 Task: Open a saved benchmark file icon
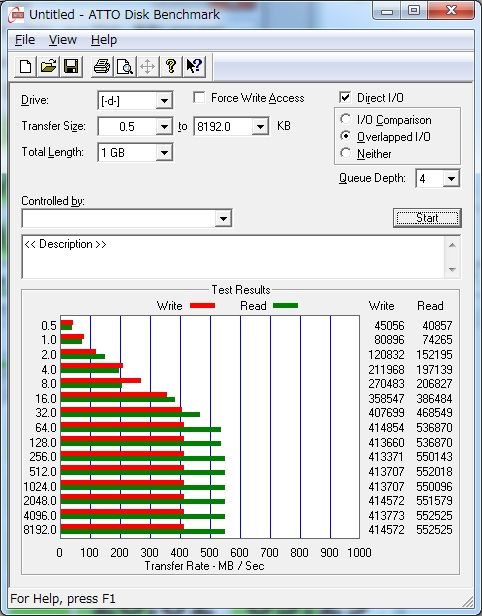pyautogui.click(x=48, y=66)
